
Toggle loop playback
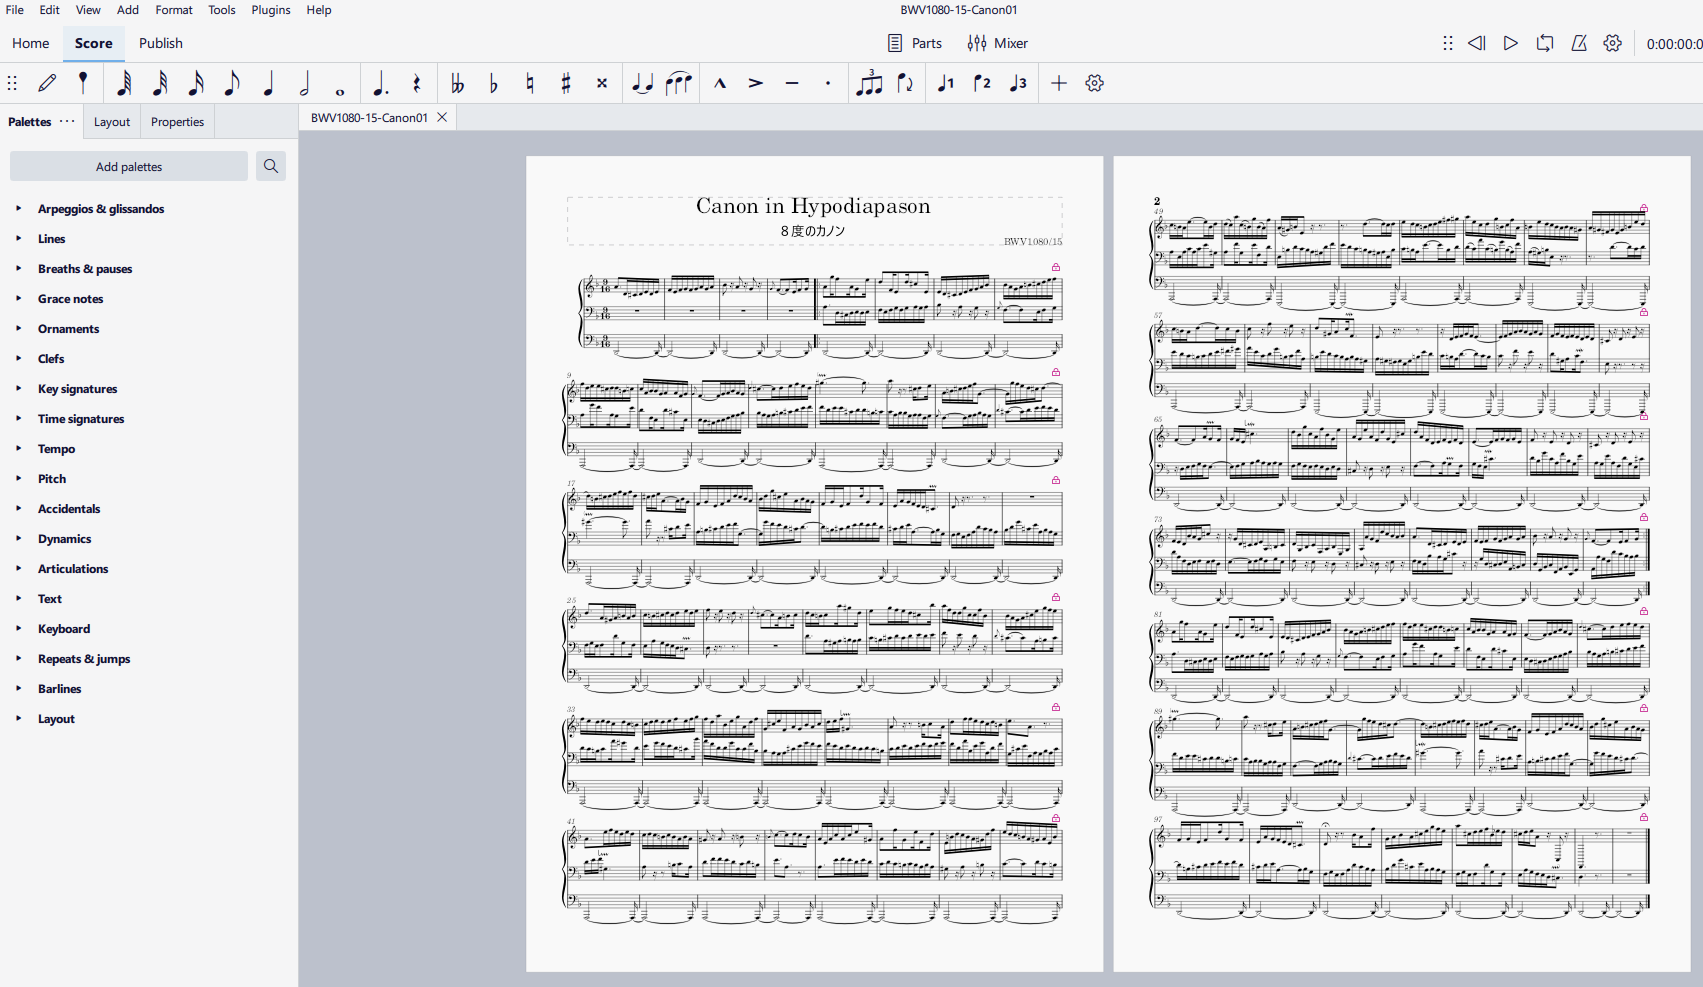pos(1545,43)
